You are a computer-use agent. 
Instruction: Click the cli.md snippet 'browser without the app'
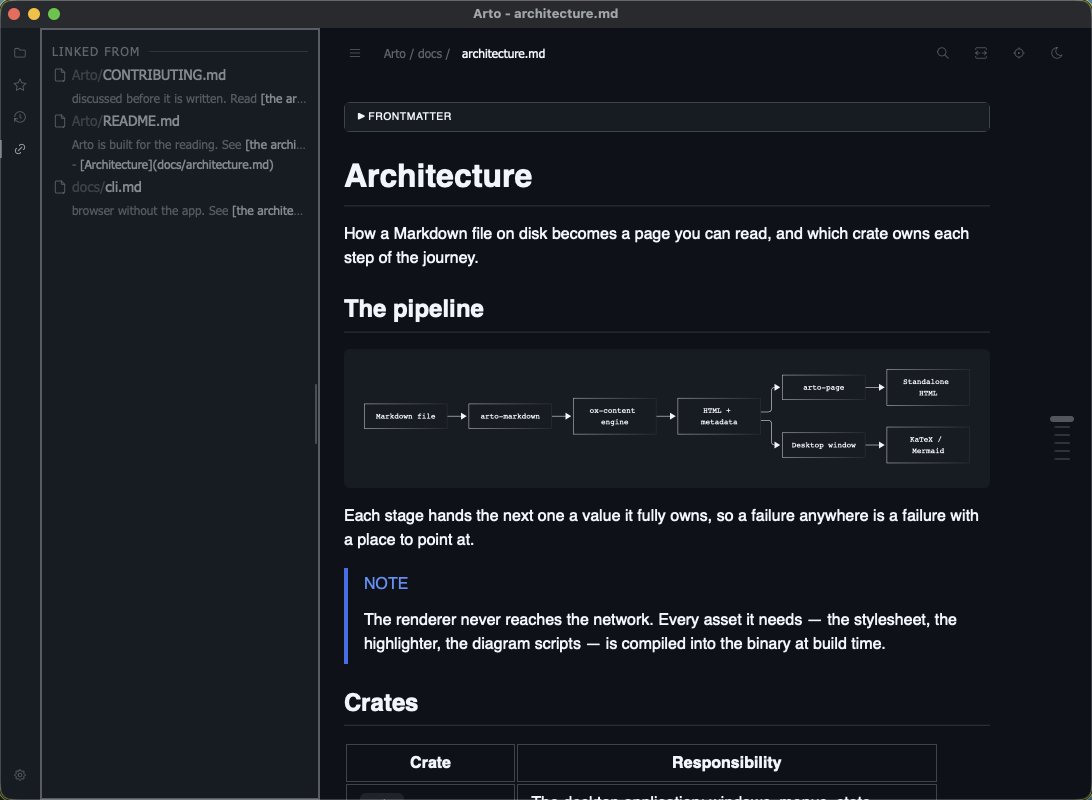(x=187, y=211)
